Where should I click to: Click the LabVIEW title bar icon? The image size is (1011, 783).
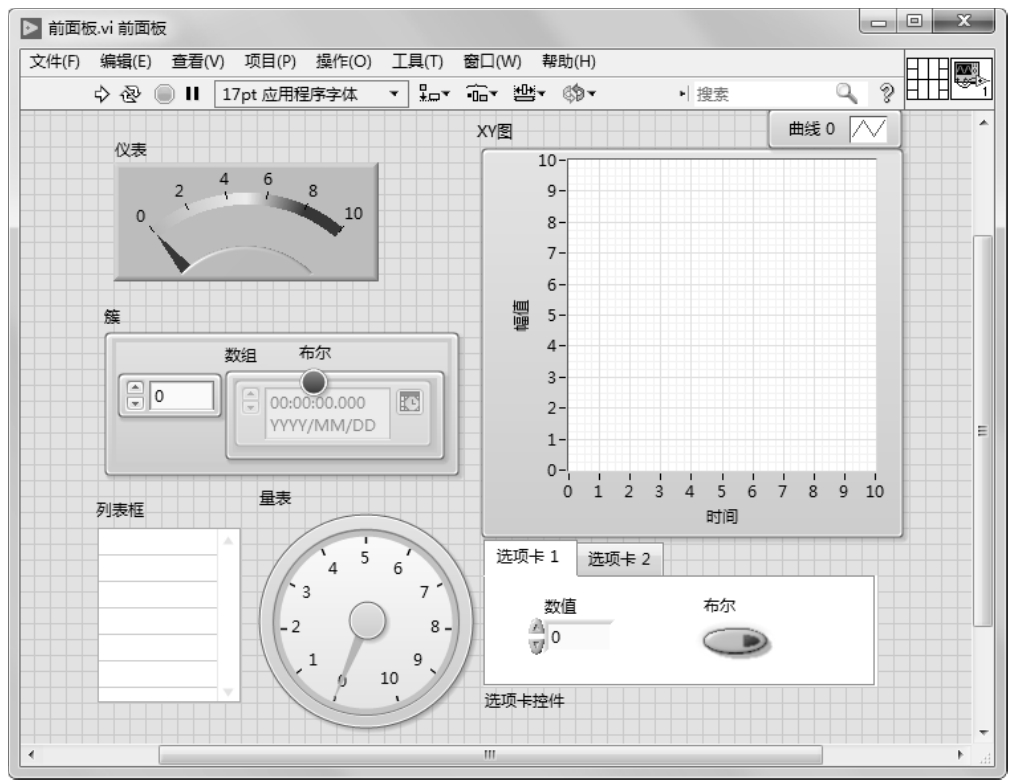(30, 28)
